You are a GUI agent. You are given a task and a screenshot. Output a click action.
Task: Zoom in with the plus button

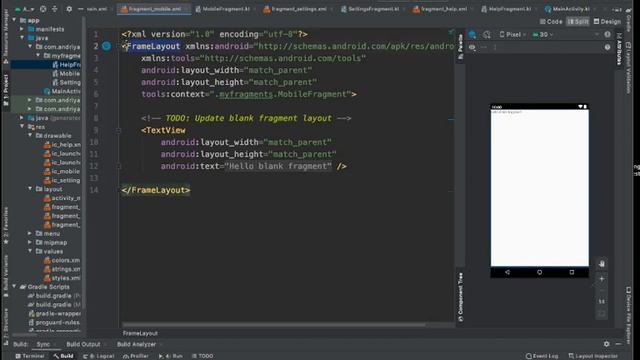(x=602, y=279)
